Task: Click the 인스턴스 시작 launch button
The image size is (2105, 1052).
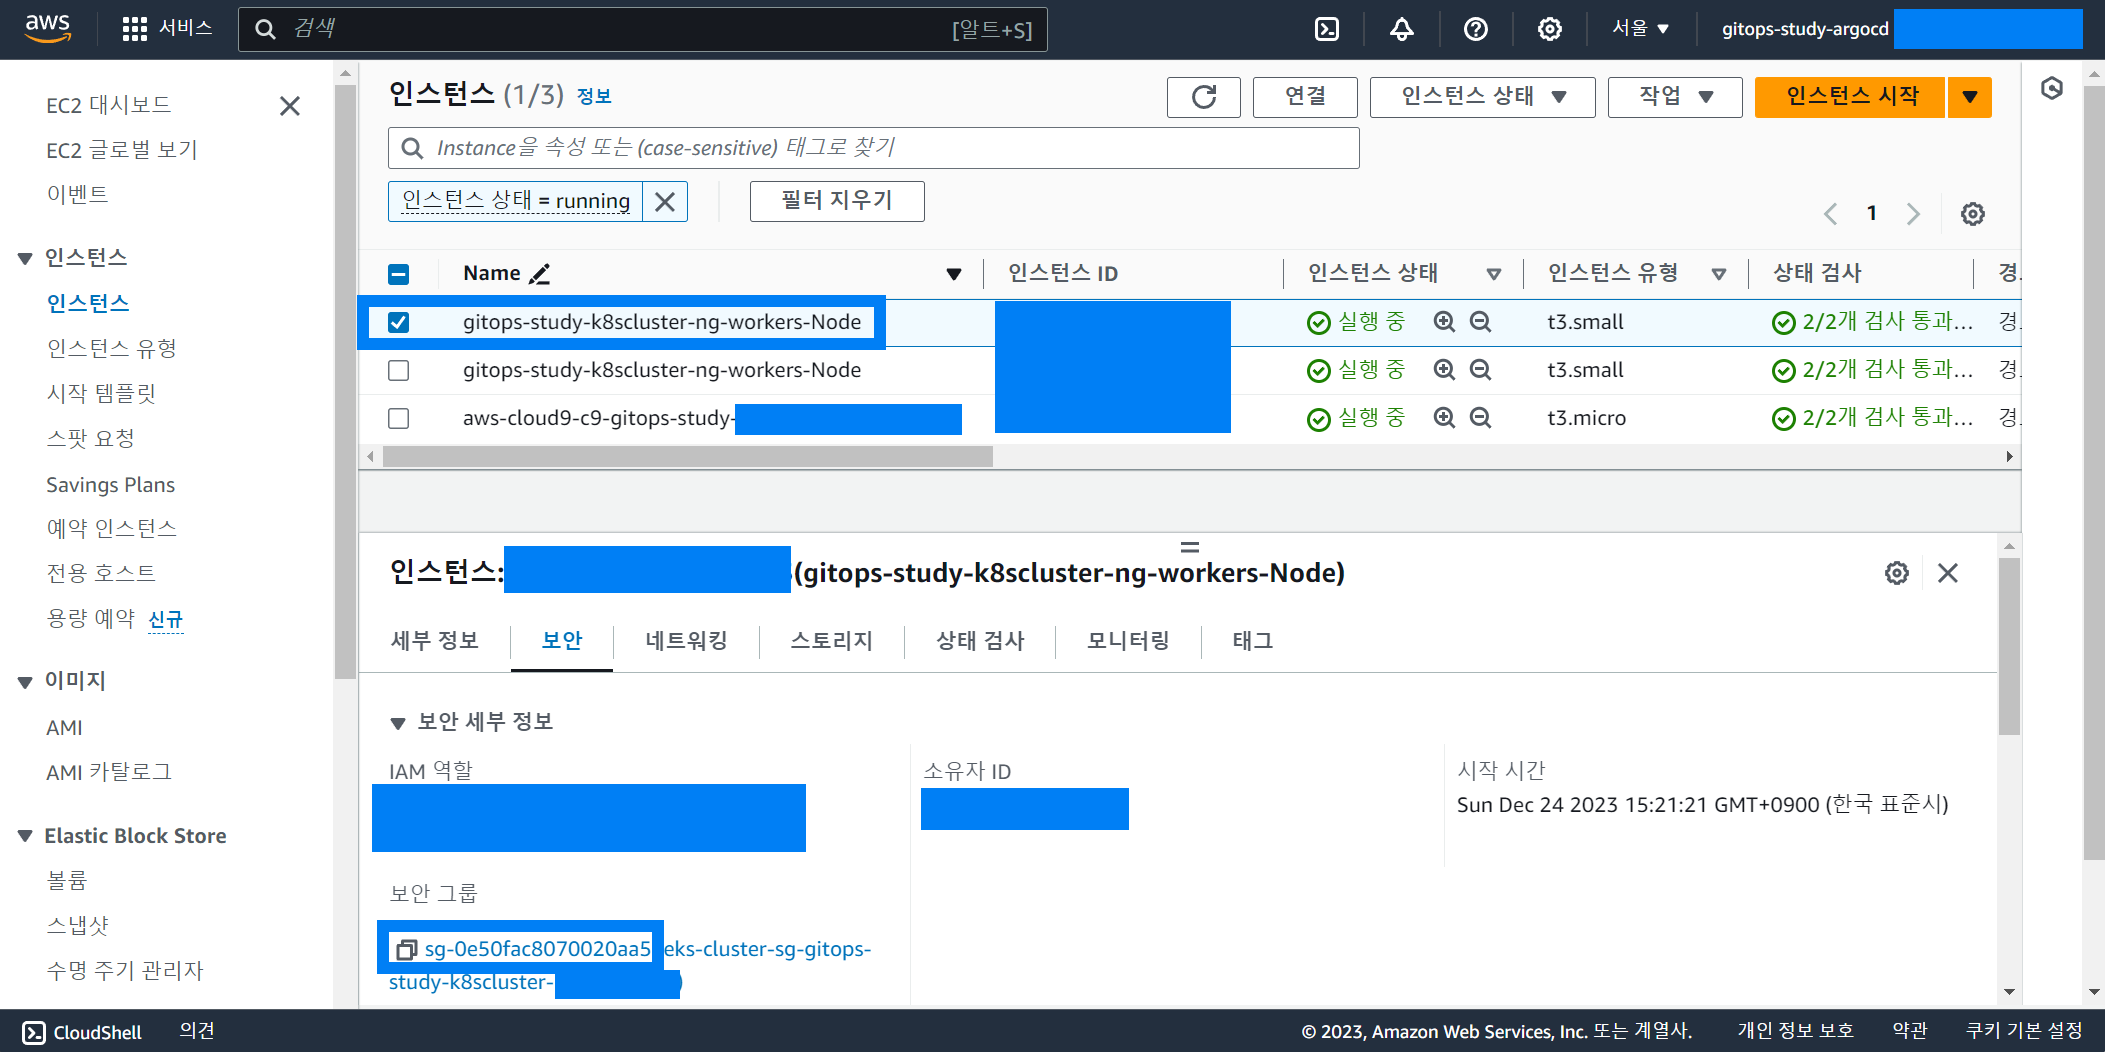Action: (1850, 97)
